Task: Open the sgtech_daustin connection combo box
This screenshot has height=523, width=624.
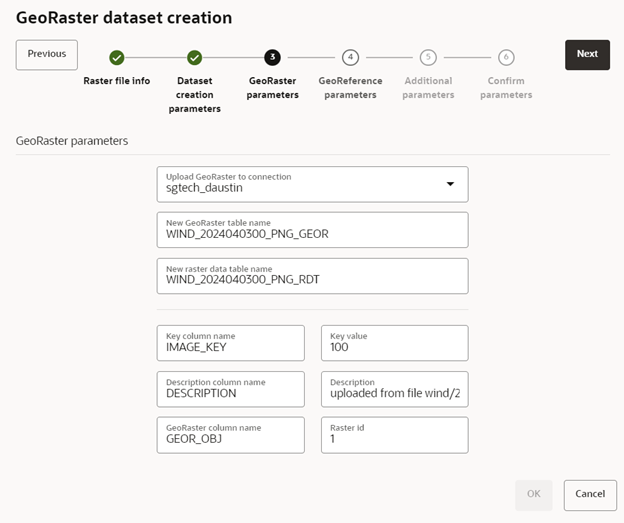Action: 300,184
